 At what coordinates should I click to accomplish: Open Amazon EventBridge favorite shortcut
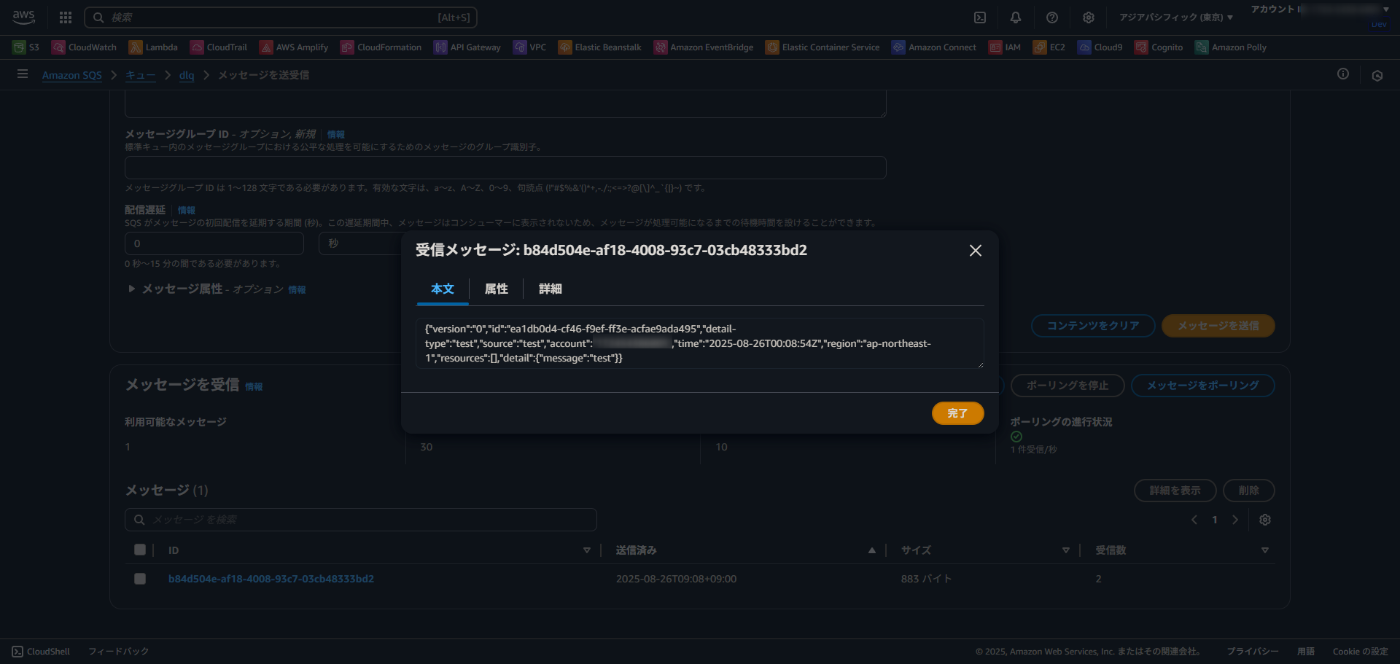tap(704, 47)
